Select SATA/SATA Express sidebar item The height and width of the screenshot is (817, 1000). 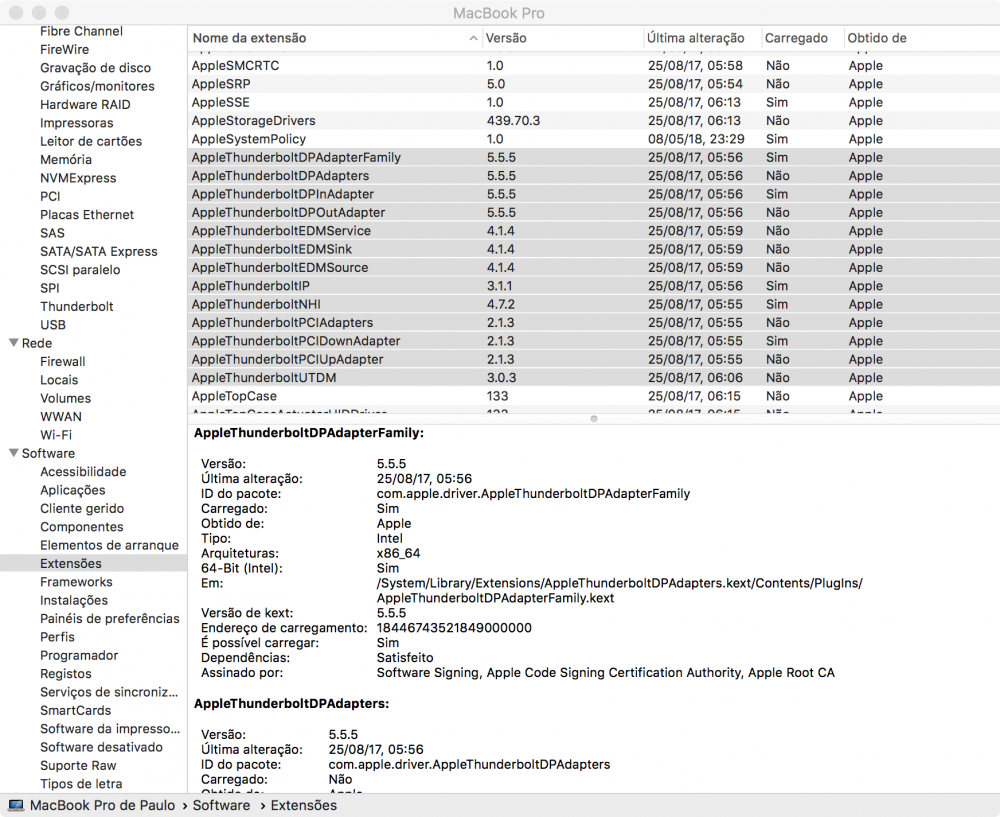click(99, 252)
